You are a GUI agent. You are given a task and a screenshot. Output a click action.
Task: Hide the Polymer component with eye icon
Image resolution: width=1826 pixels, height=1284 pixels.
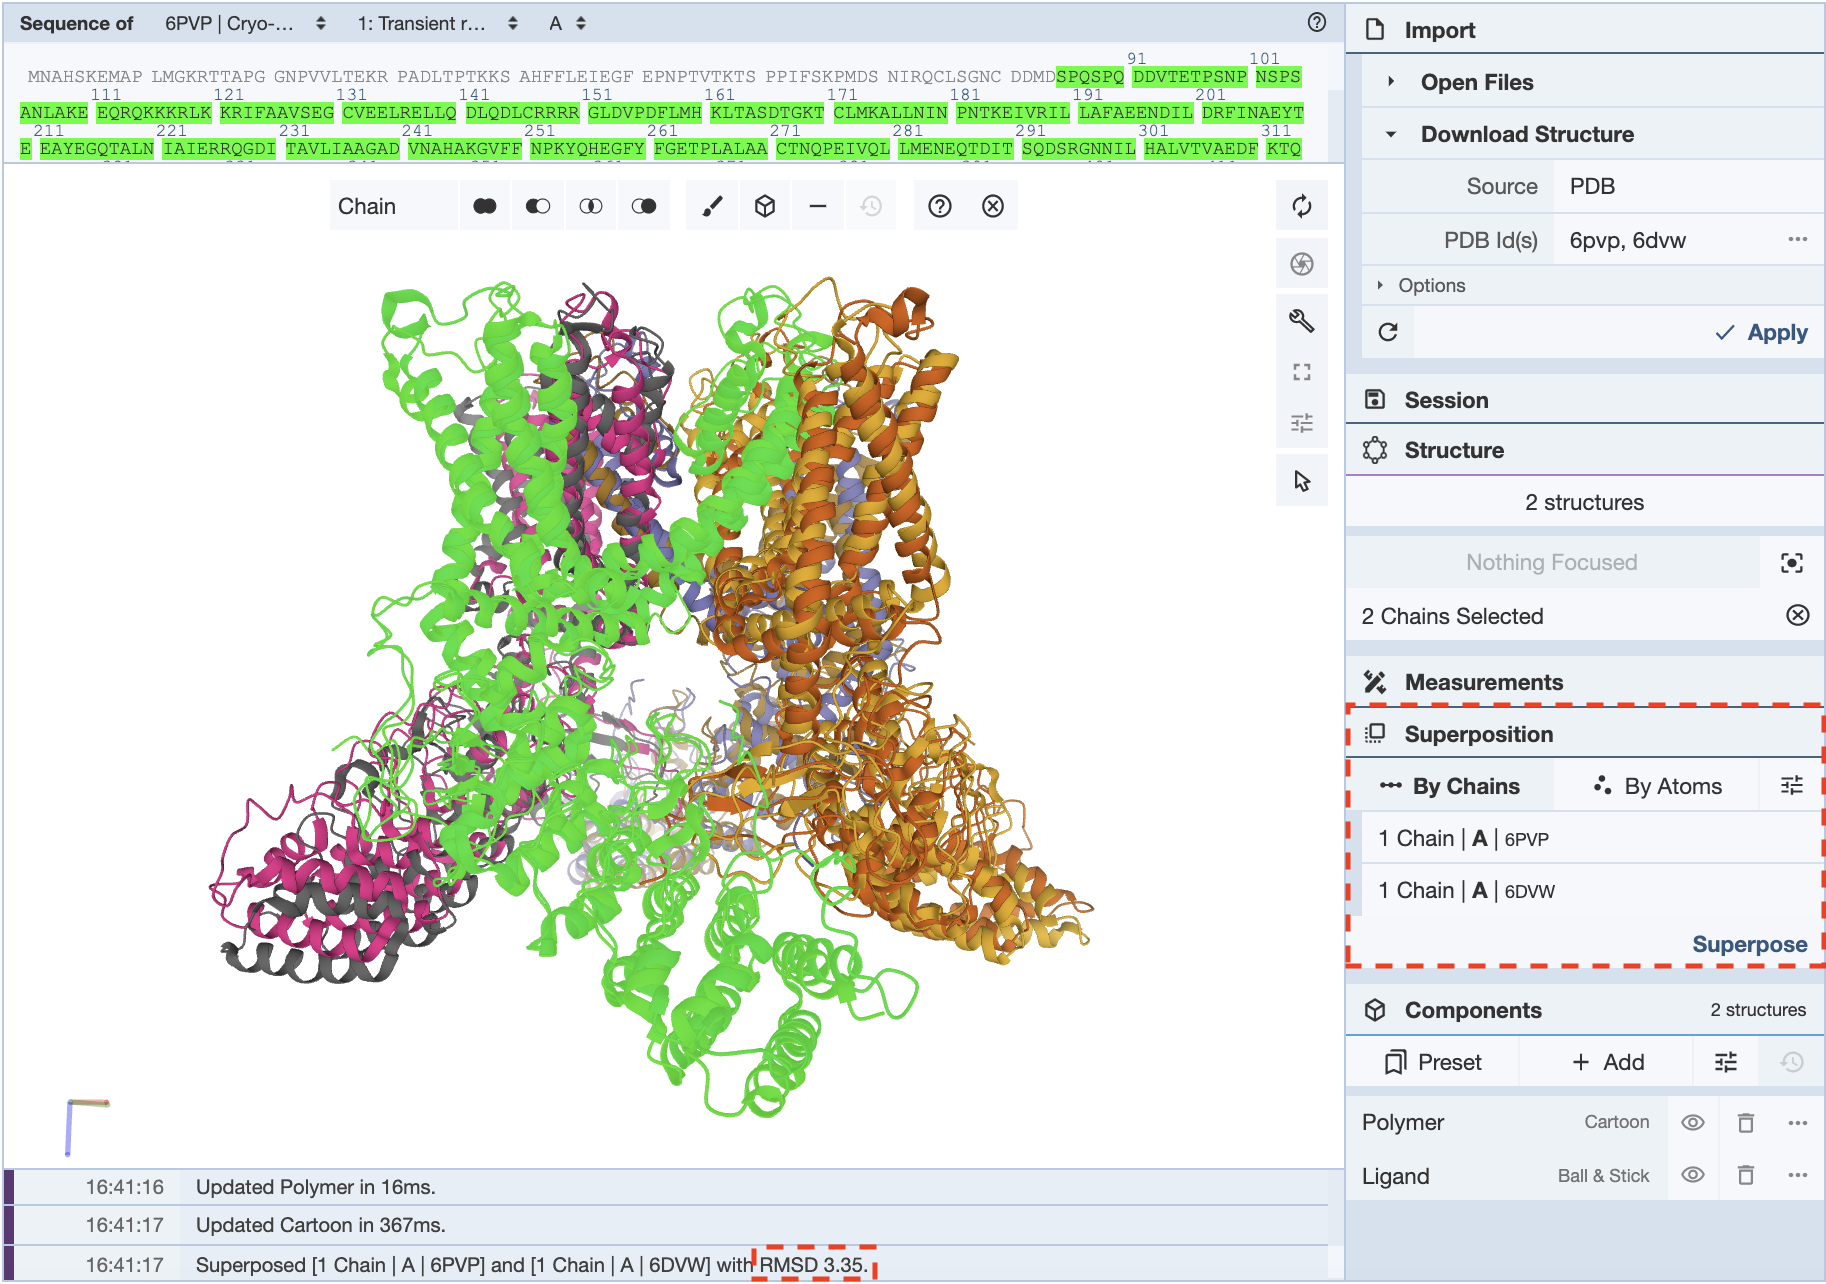point(1692,1122)
